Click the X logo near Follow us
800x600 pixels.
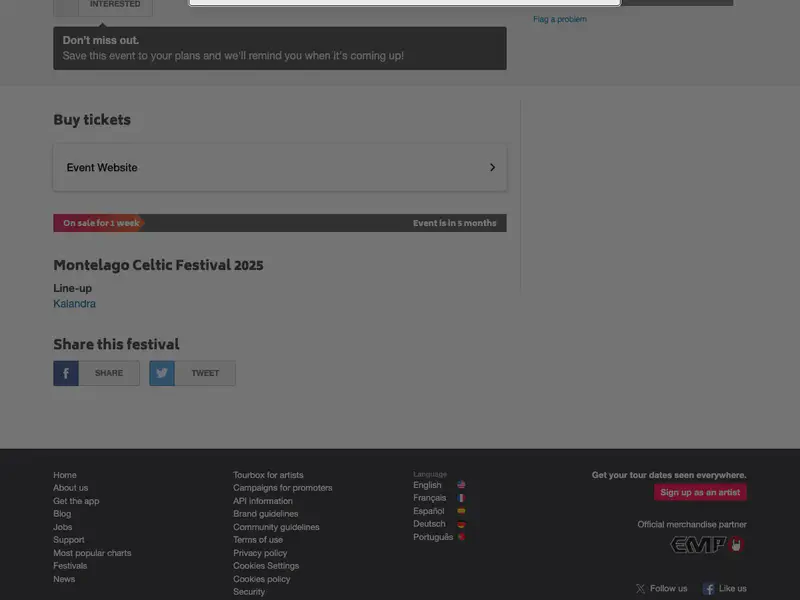(640, 589)
